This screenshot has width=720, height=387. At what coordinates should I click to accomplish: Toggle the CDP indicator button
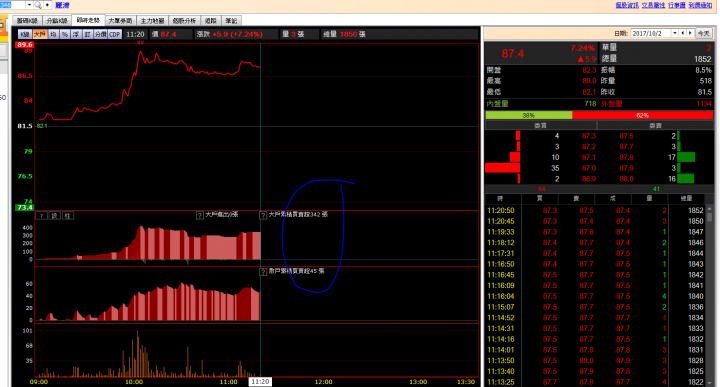pos(115,34)
